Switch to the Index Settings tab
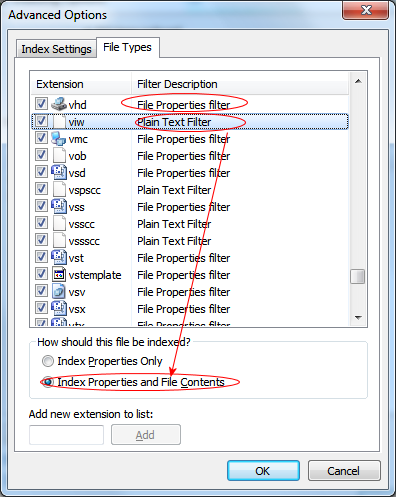Viewport: 396px width, 497px height. [x=56, y=49]
